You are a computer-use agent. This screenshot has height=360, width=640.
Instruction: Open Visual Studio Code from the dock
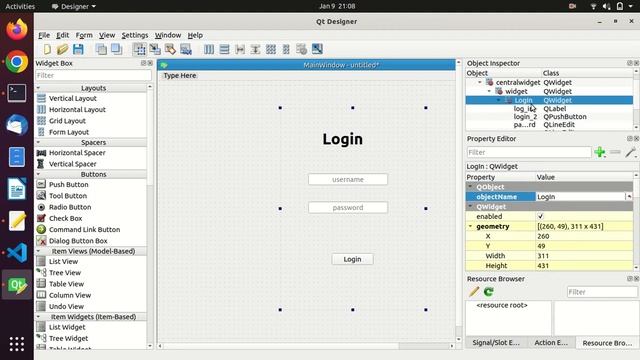click(17, 253)
